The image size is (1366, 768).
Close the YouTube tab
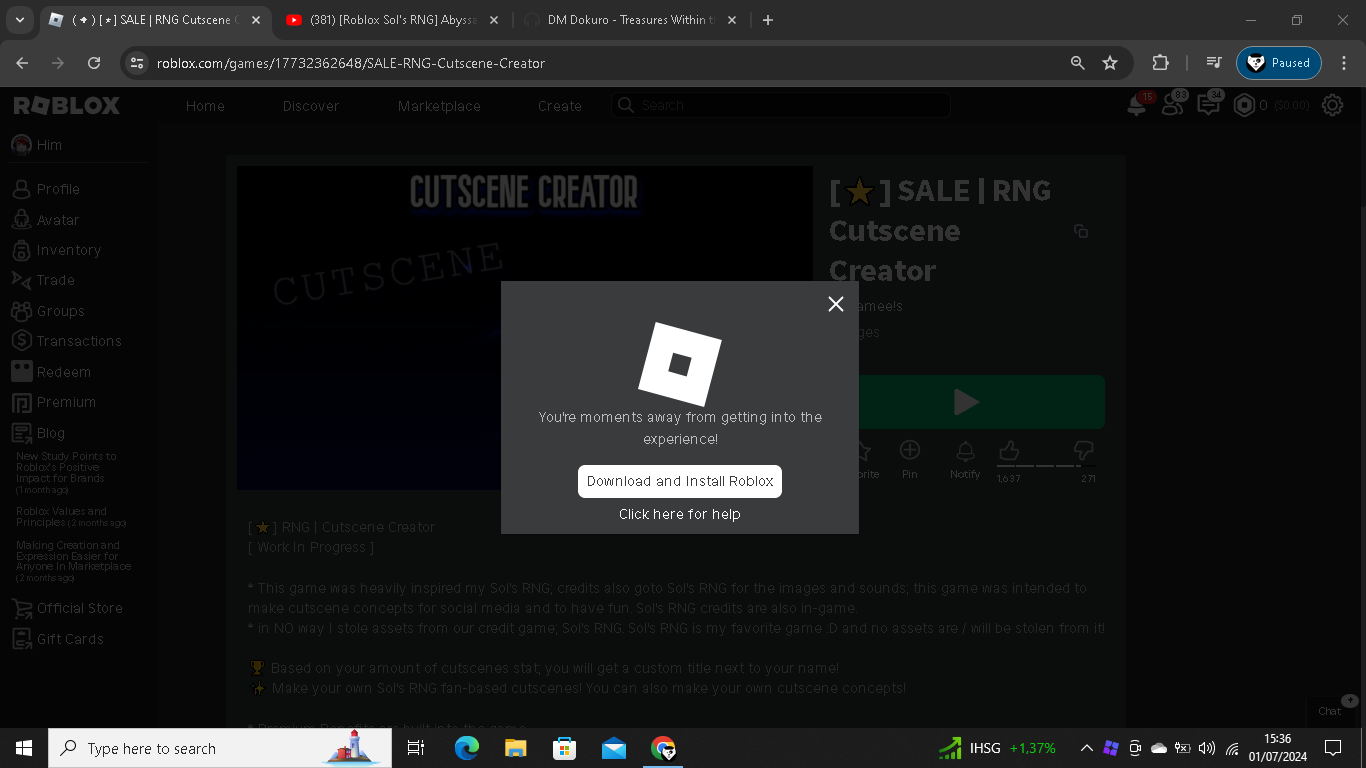click(493, 20)
